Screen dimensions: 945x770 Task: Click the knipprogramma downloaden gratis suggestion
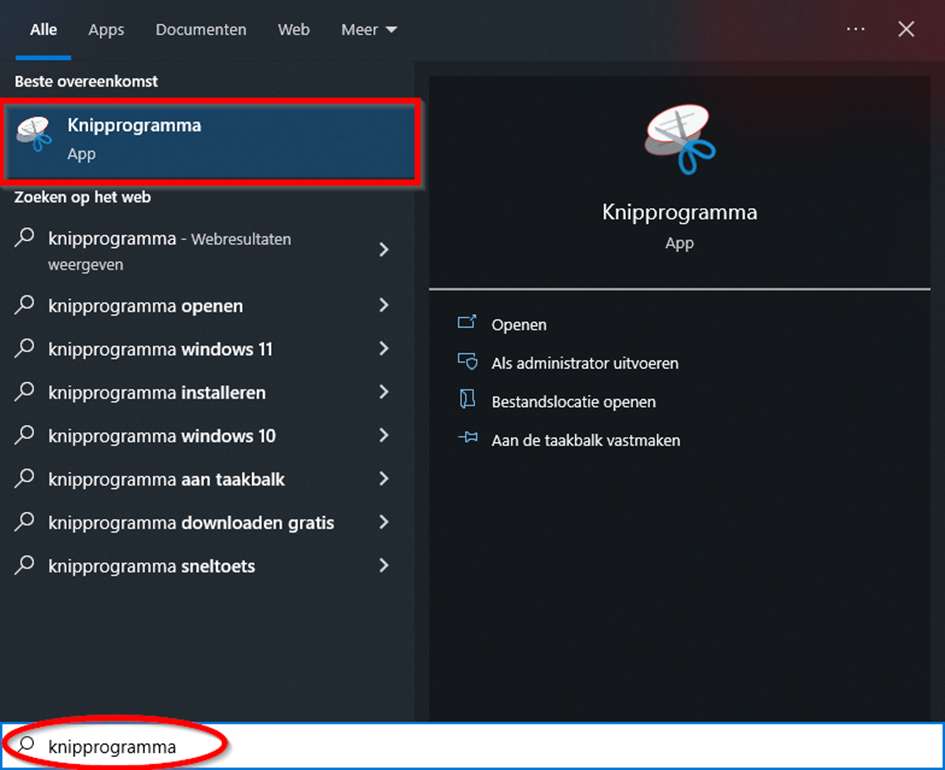(191, 523)
